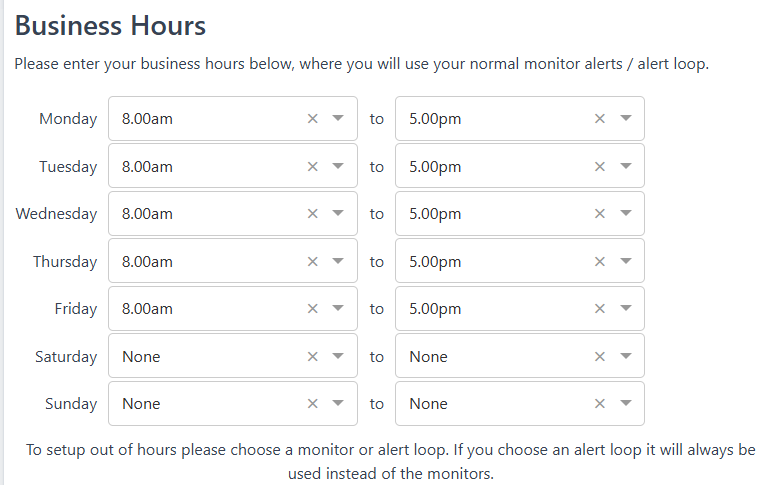The height and width of the screenshot is (485, 775).
Task: Expand Saturday end time dropdown arrow
Action: (626, 356)
